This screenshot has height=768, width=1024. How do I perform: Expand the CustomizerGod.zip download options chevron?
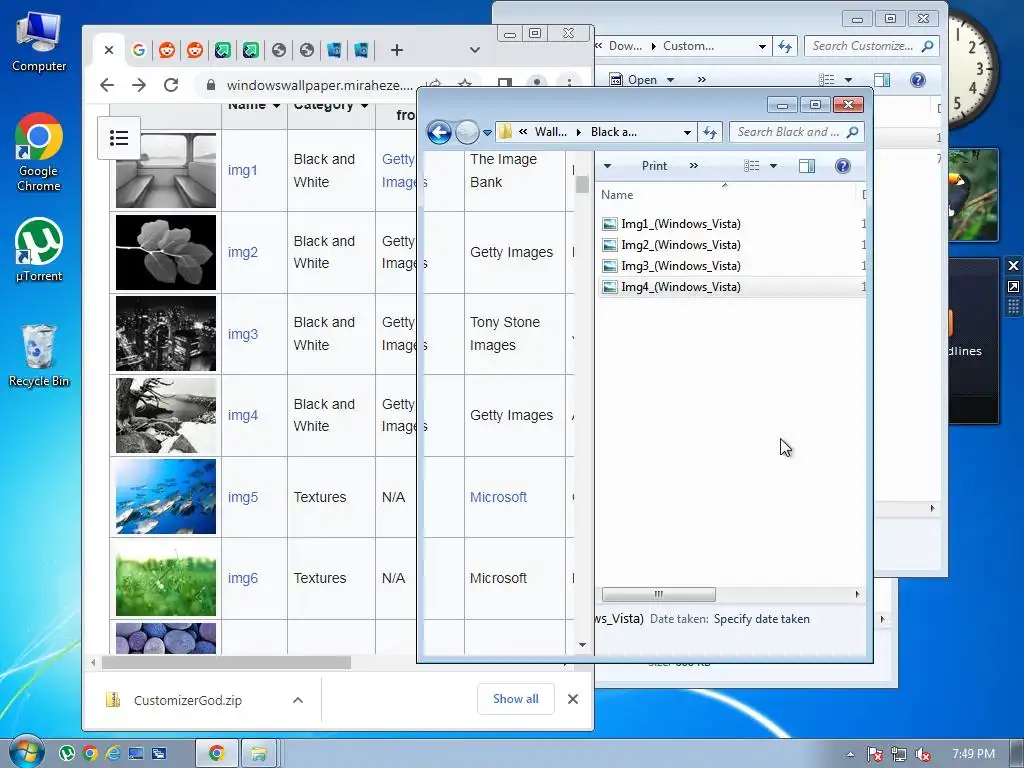pyautogui.click(x=298, y=700)
